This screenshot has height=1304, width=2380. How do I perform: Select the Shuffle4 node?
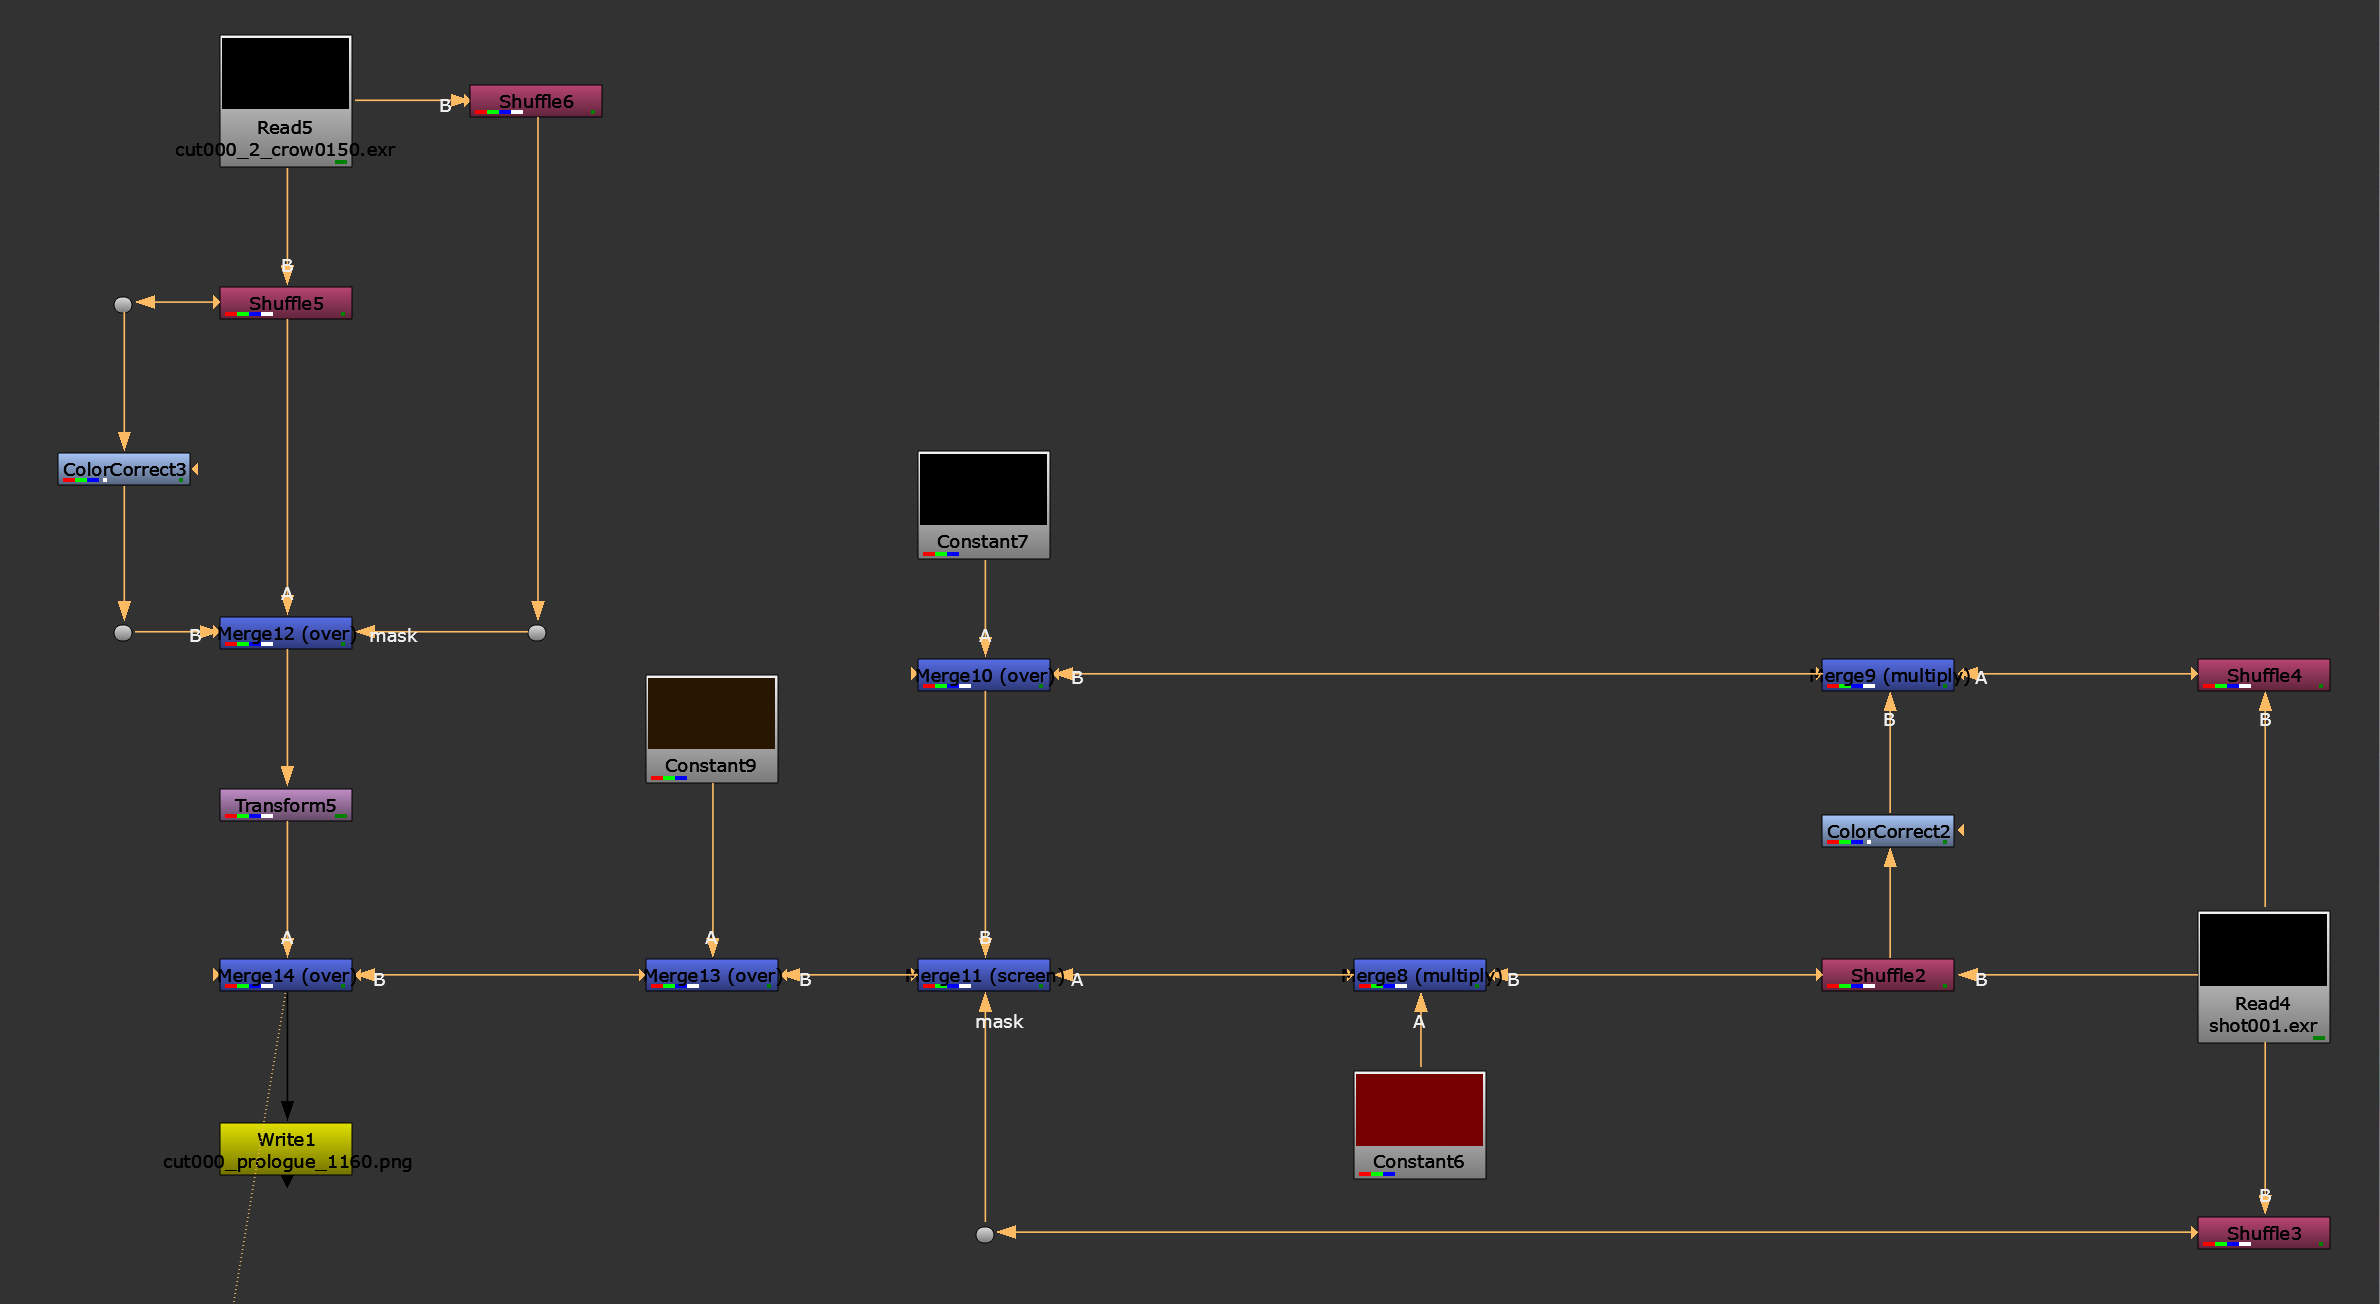[2264, 675]
